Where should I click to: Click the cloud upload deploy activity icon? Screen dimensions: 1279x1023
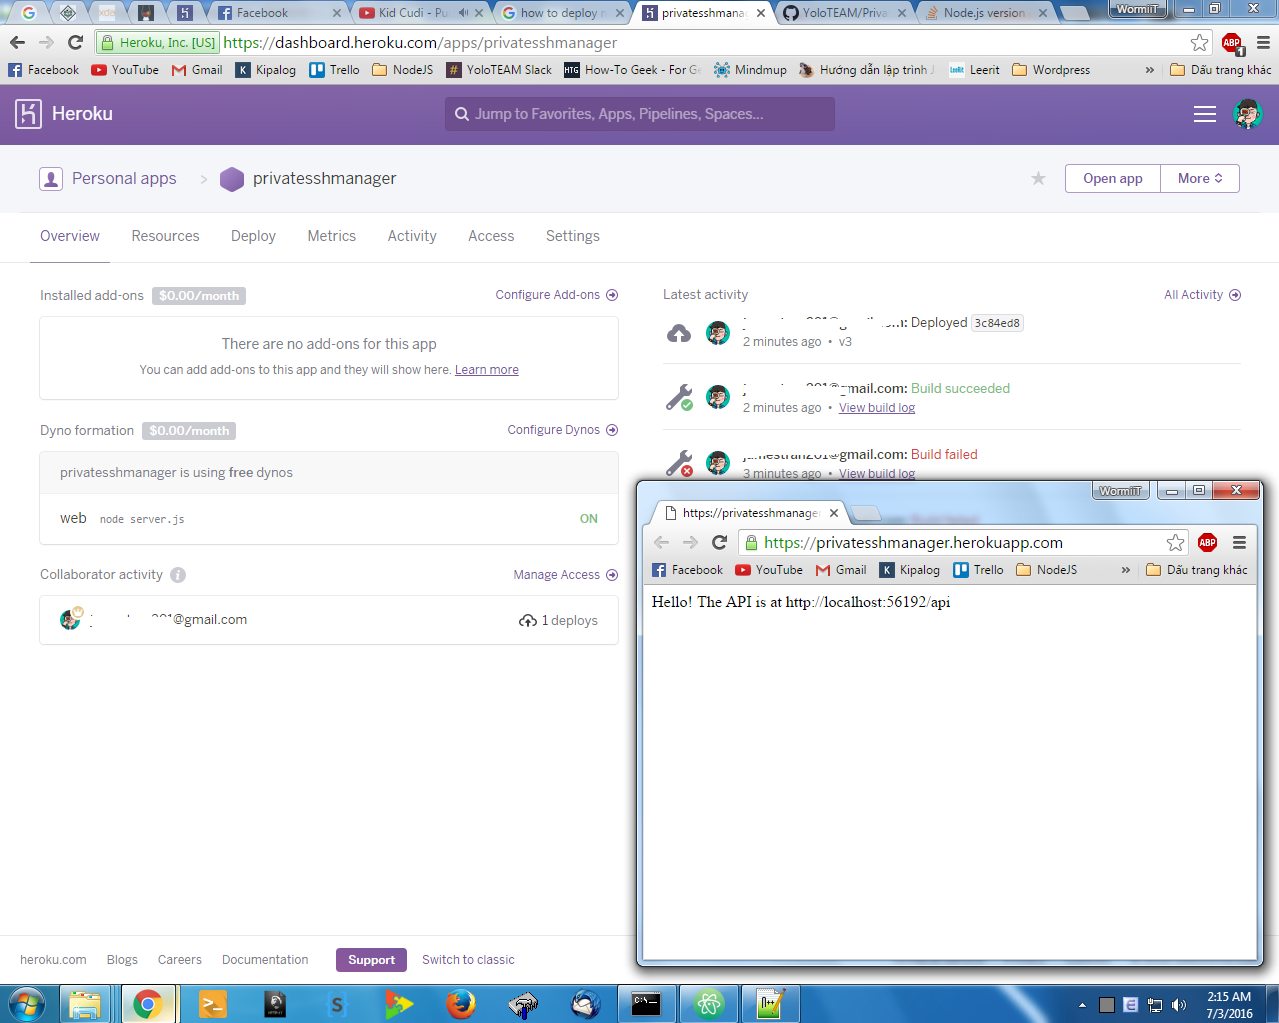tap(679, 333)
